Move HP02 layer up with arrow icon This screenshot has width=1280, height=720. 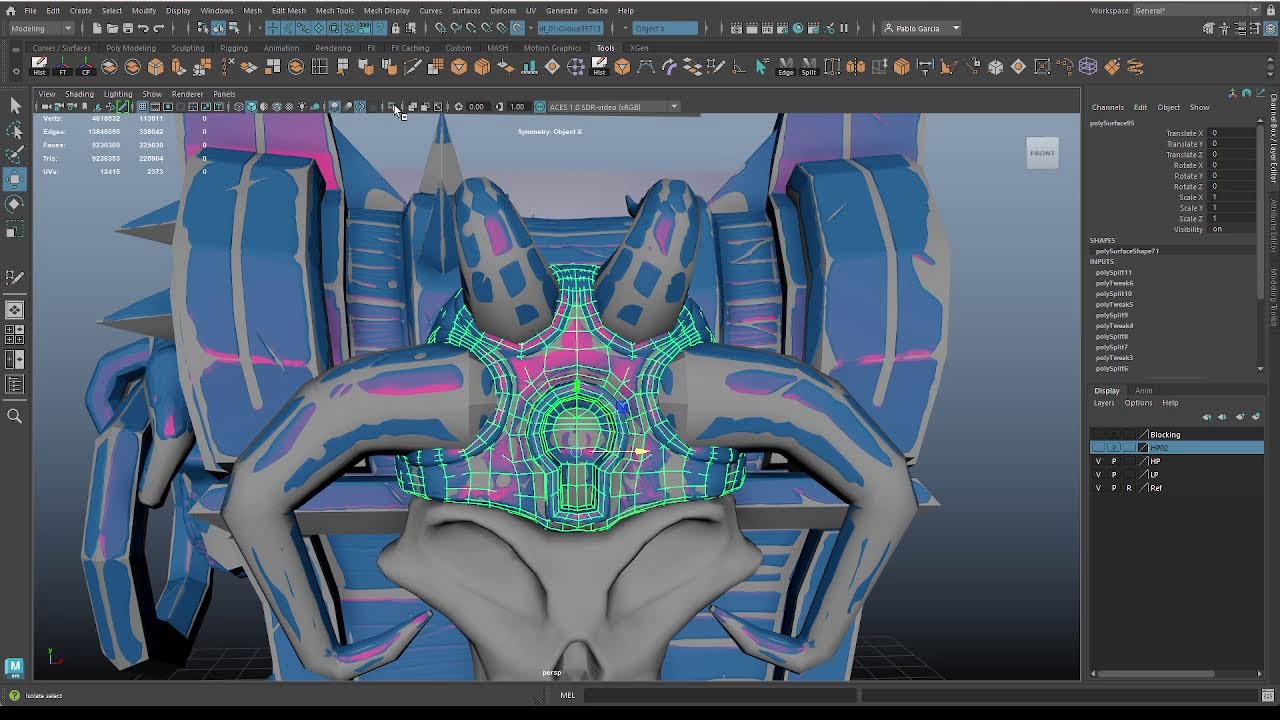pyautogui.click(x=1207, y=416)
